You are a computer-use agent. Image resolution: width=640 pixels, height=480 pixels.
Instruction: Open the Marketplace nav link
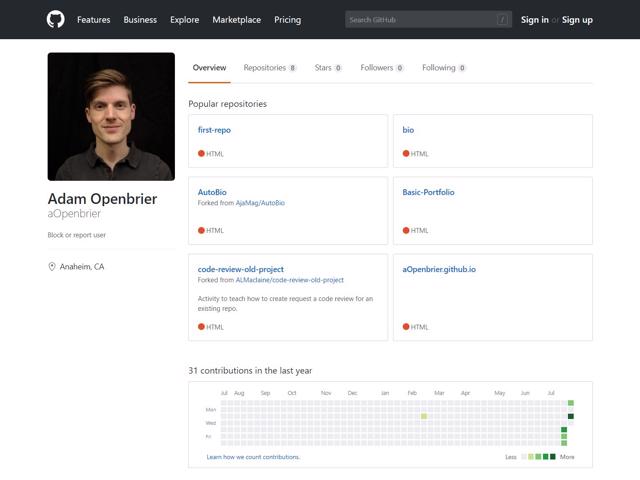[236, 20]
